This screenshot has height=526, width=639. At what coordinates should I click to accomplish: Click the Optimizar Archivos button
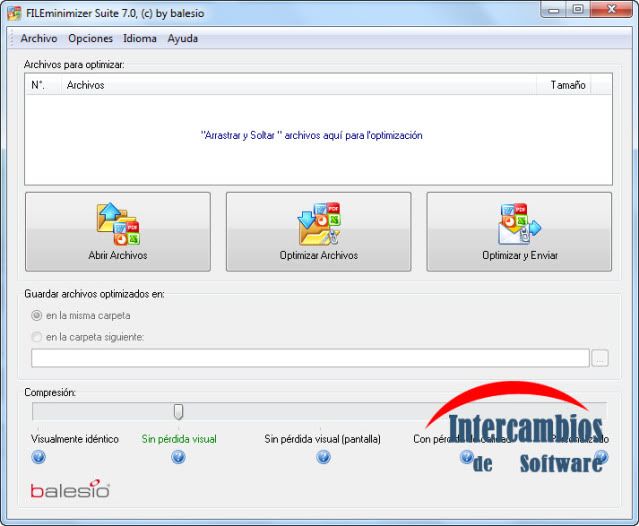tap(319, 232)
